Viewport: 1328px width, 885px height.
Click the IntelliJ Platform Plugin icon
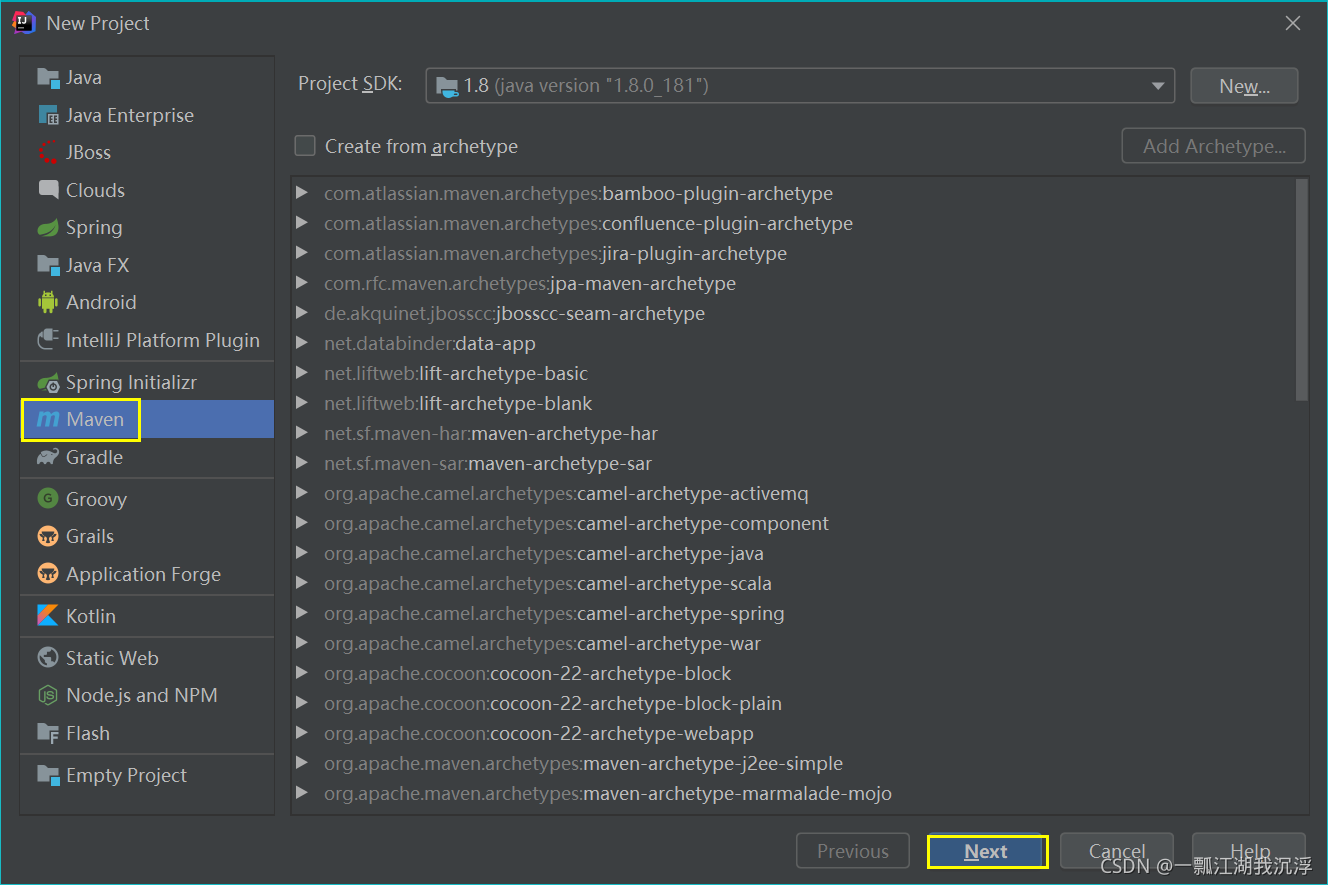[x=48, y=340]
